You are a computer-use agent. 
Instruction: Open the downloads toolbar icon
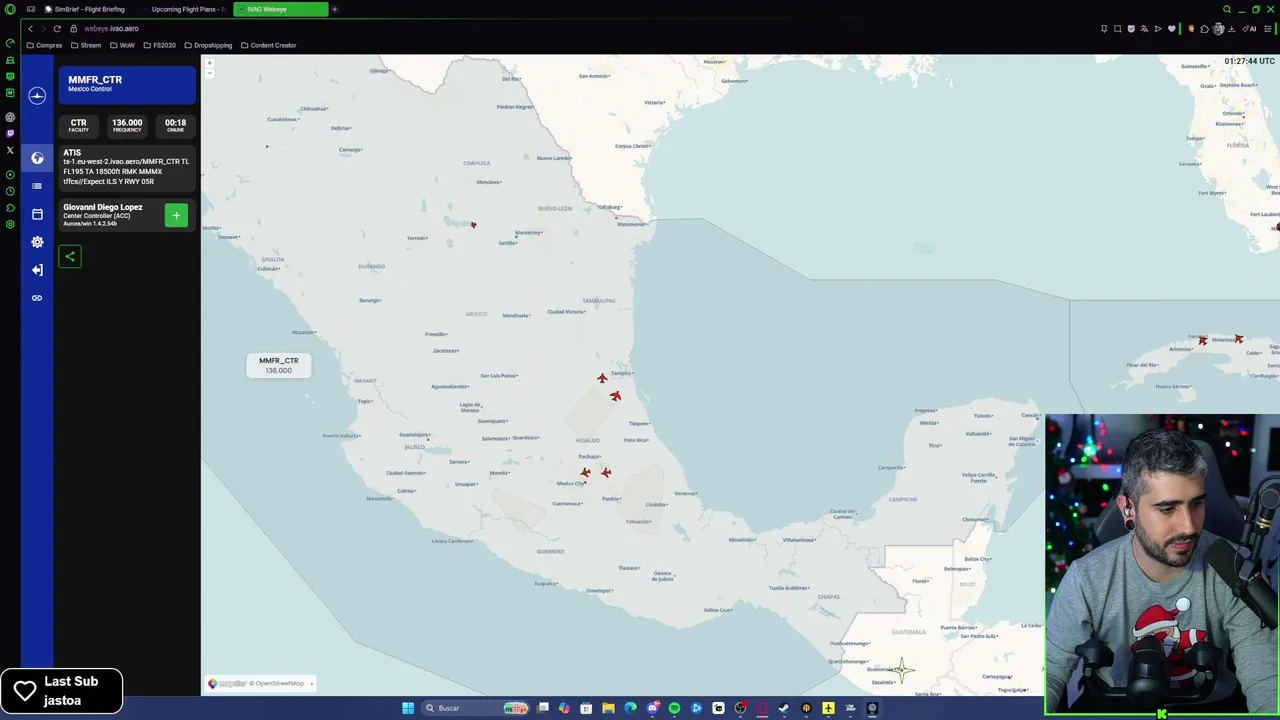(1232, 28)
